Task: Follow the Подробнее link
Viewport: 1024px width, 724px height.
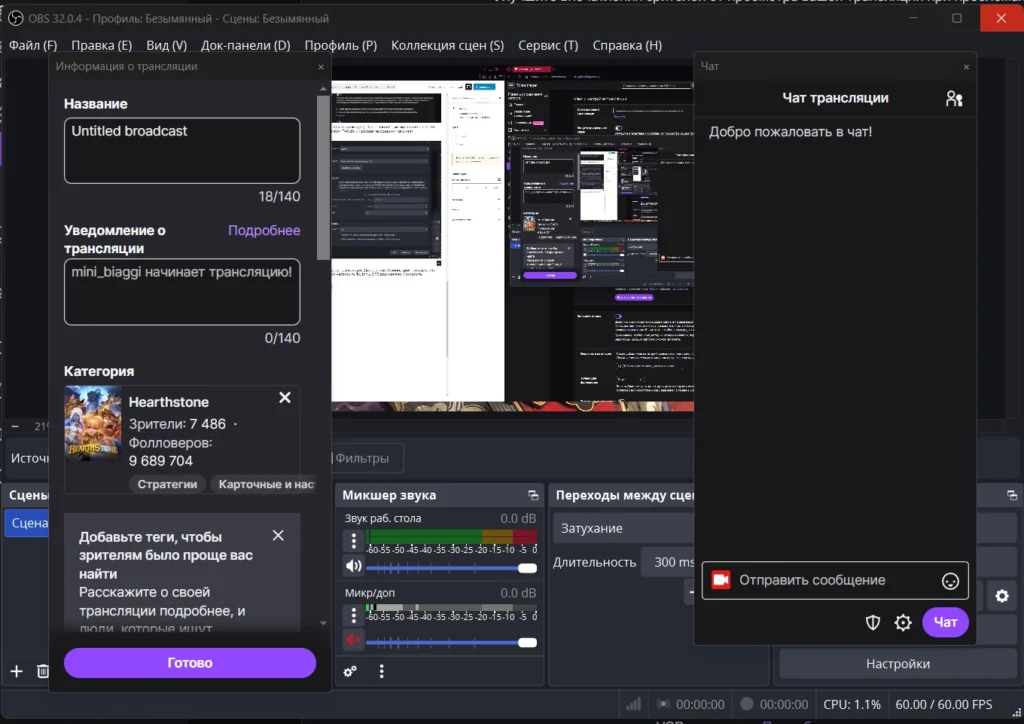Action: coord(264,230)
